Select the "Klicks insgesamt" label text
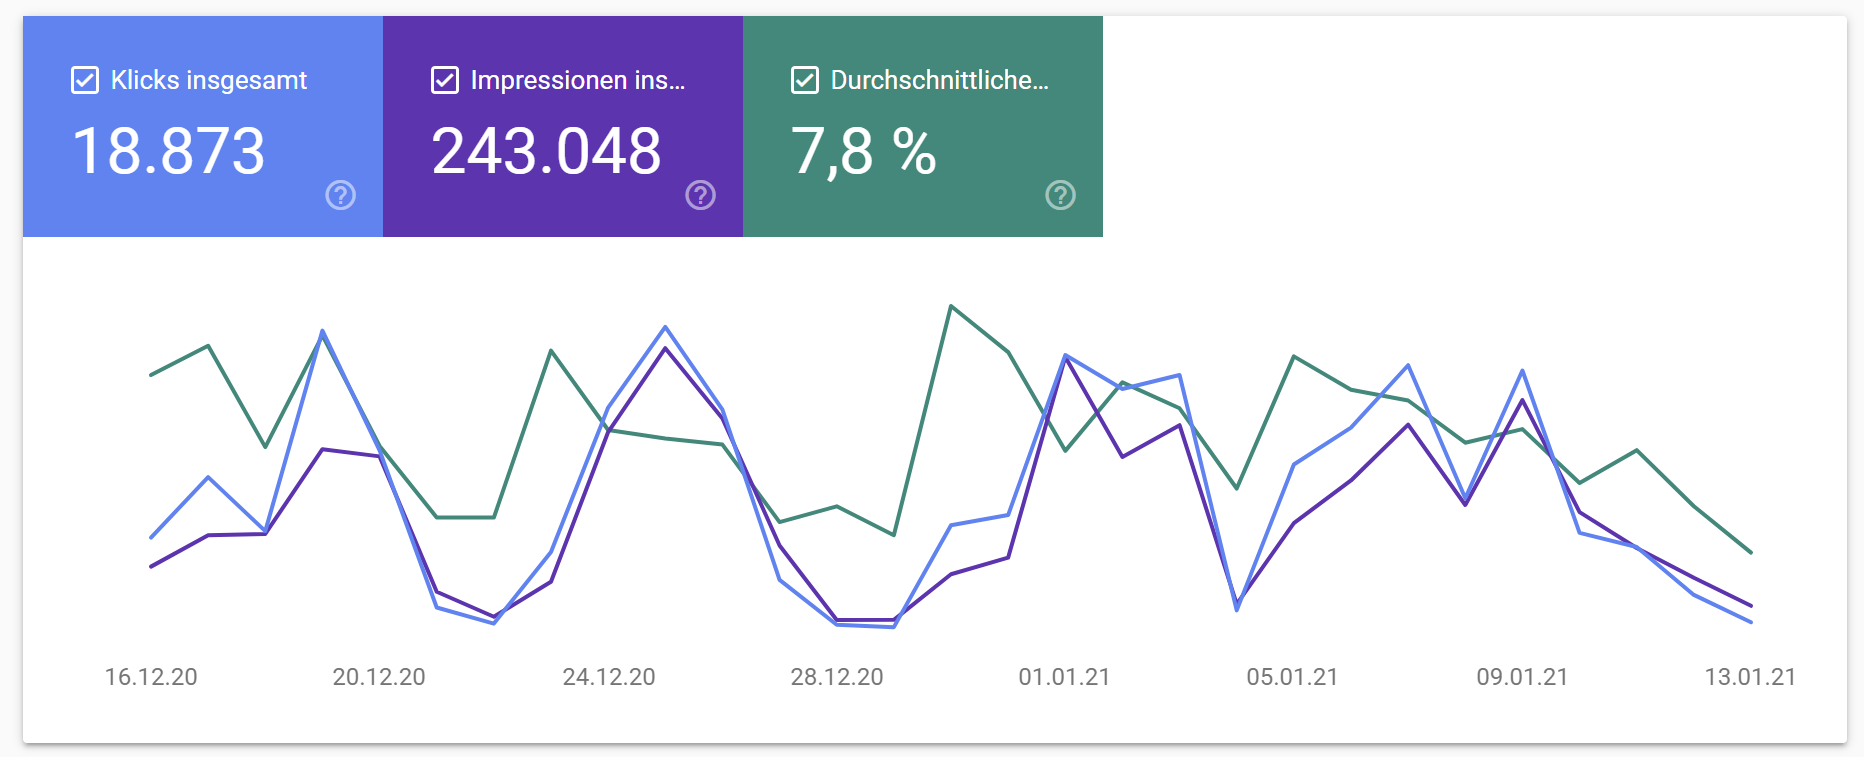The width and height of the screenshot is (1864, 757). 208,80
